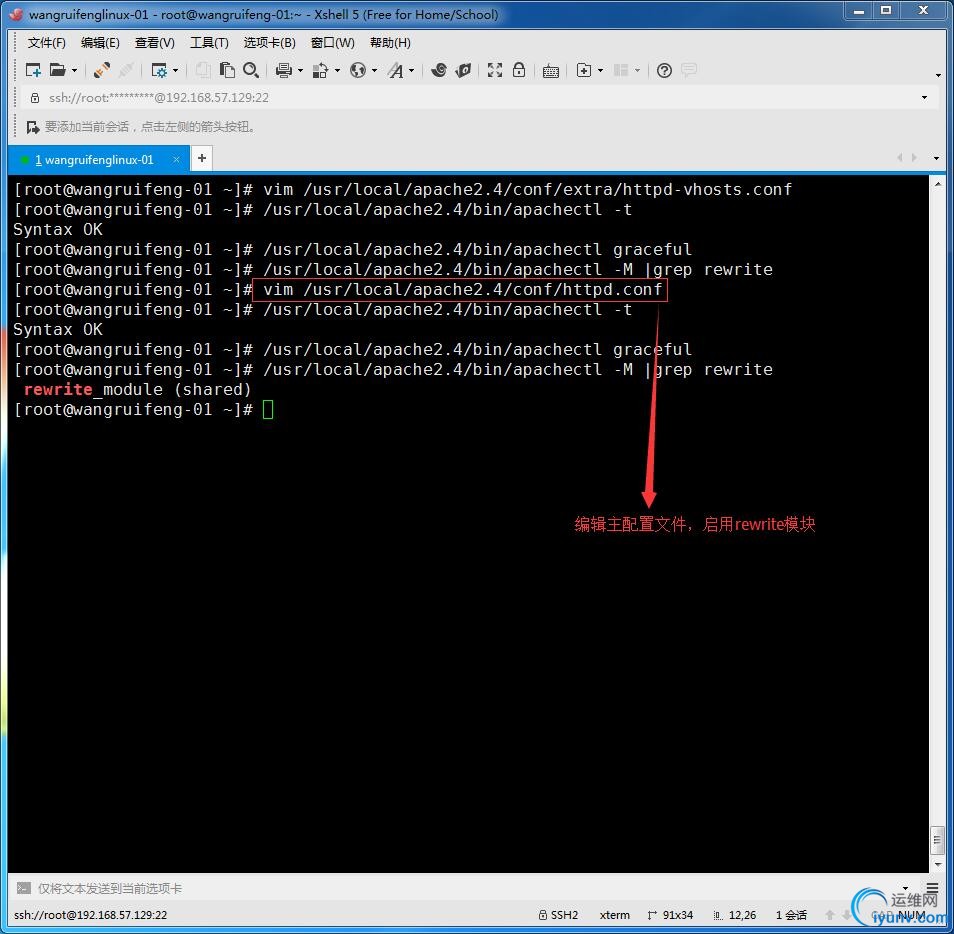The image size is (954, 934).
Task: Click the greyed speech bubble icon
Action: [x=689, y=70]
